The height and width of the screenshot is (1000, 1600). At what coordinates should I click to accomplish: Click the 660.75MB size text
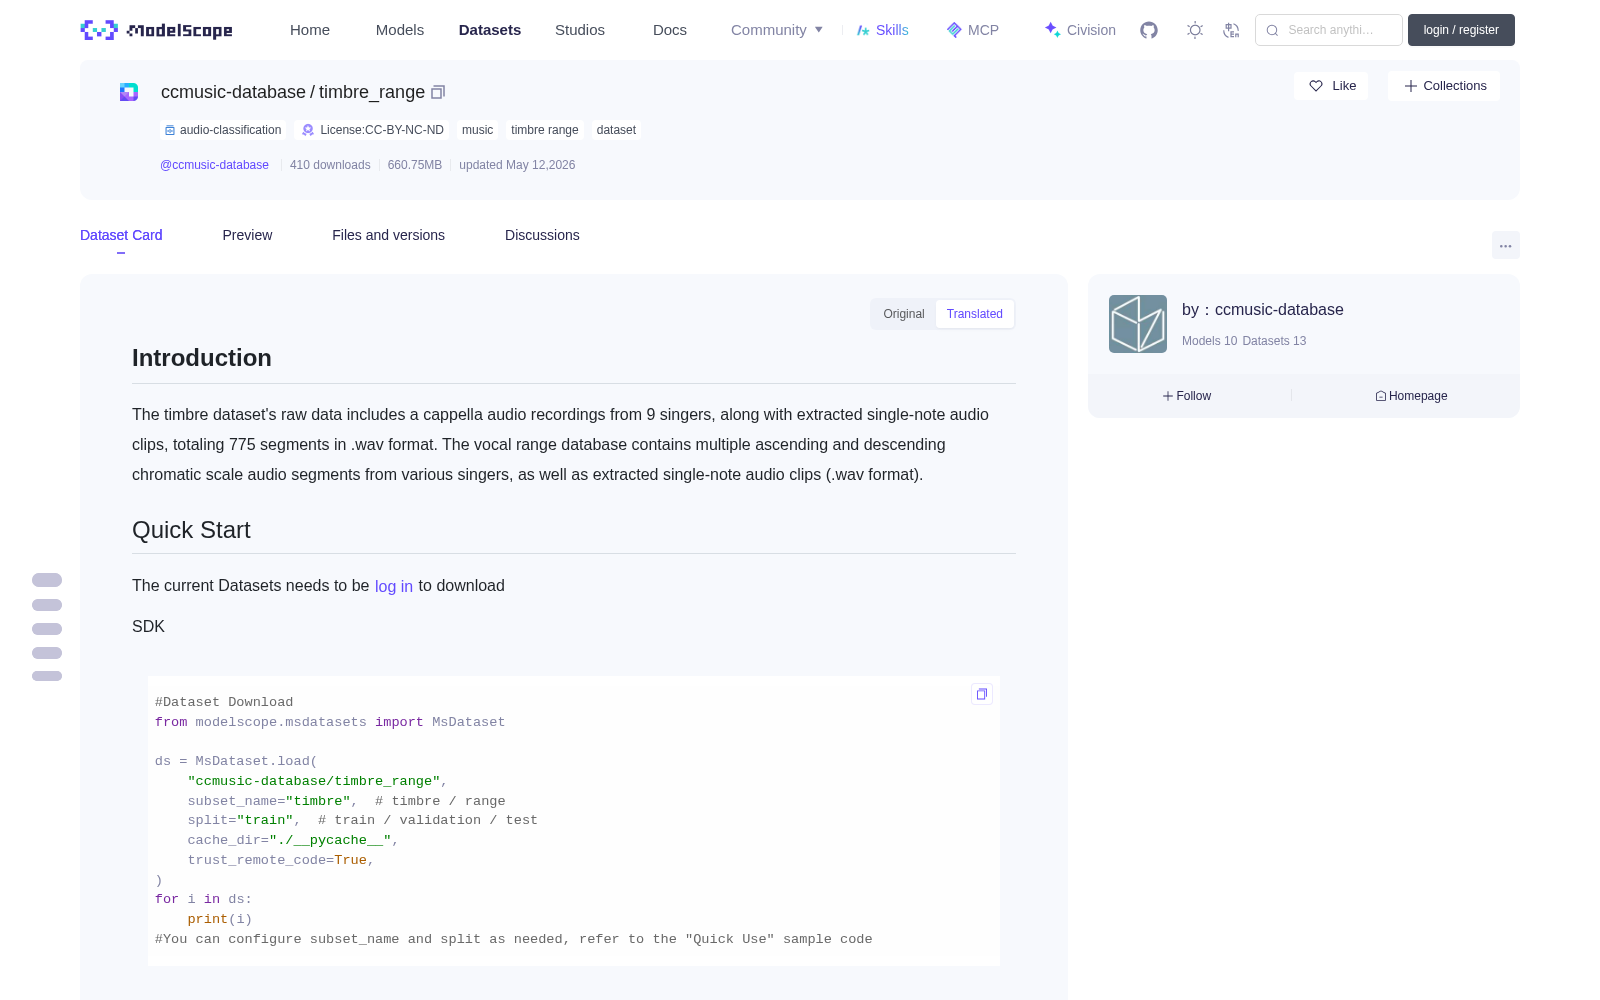pyautogui.click(x=415, y=165)
